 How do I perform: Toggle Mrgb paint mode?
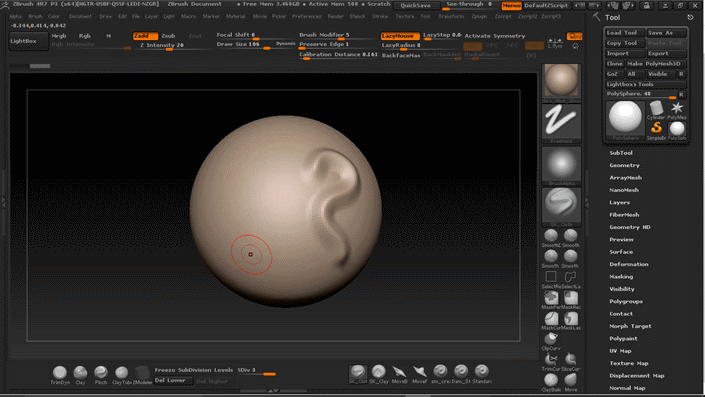click(x=59, y=36)
